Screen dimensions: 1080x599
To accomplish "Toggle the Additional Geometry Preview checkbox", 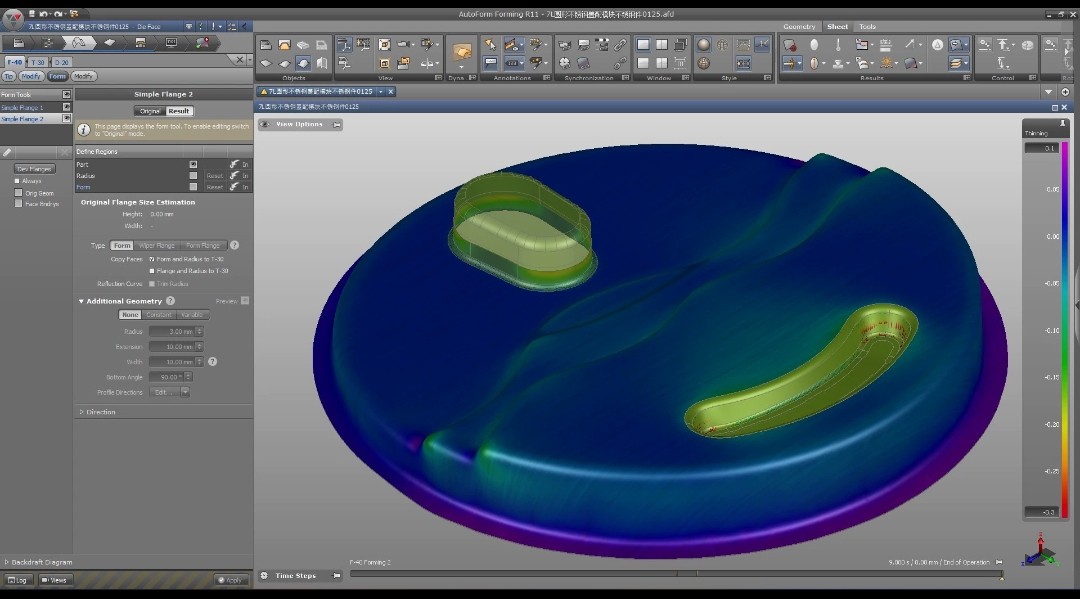I will [245, 301].
